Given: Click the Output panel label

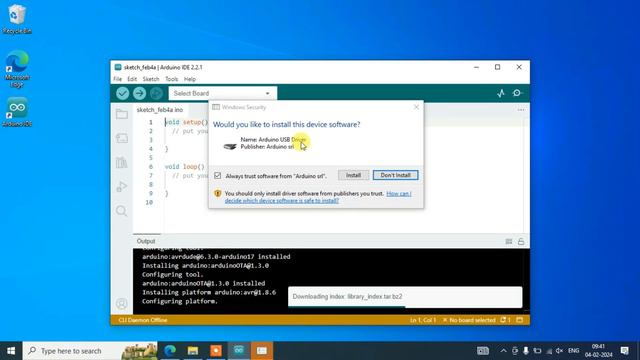Looking at the screenshot, I should pyautogui.click(x=146, y=241).
